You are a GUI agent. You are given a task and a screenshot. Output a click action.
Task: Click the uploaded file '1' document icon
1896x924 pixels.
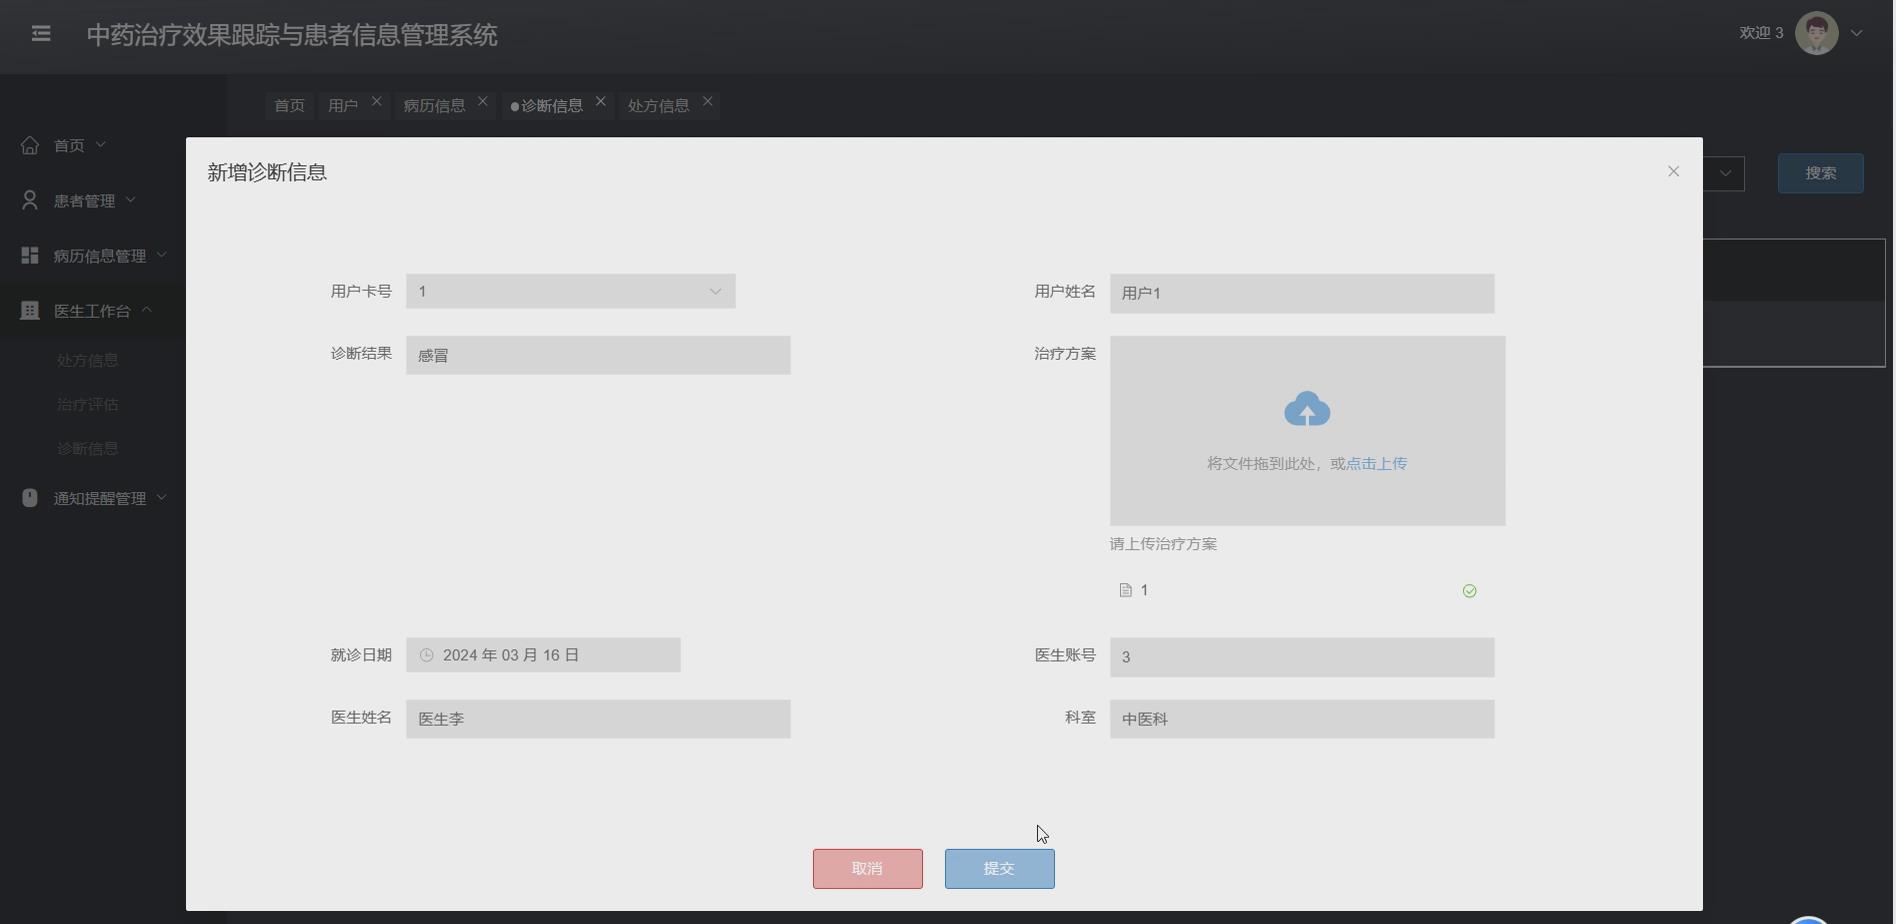(x=1123, y=590)
